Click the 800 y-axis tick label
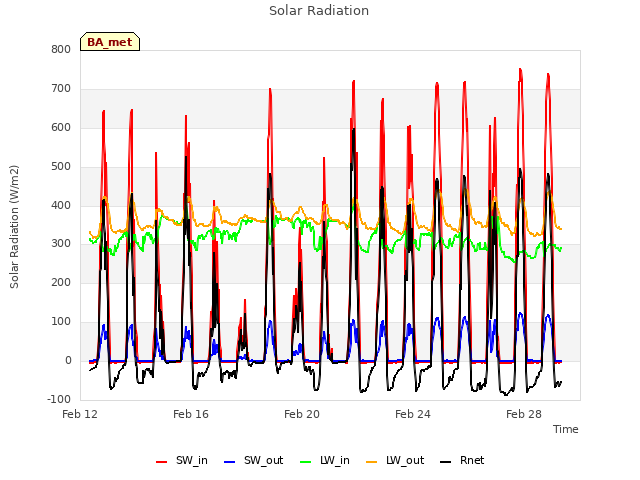Screen dimensions: 640x480 (x=61, y=50)
